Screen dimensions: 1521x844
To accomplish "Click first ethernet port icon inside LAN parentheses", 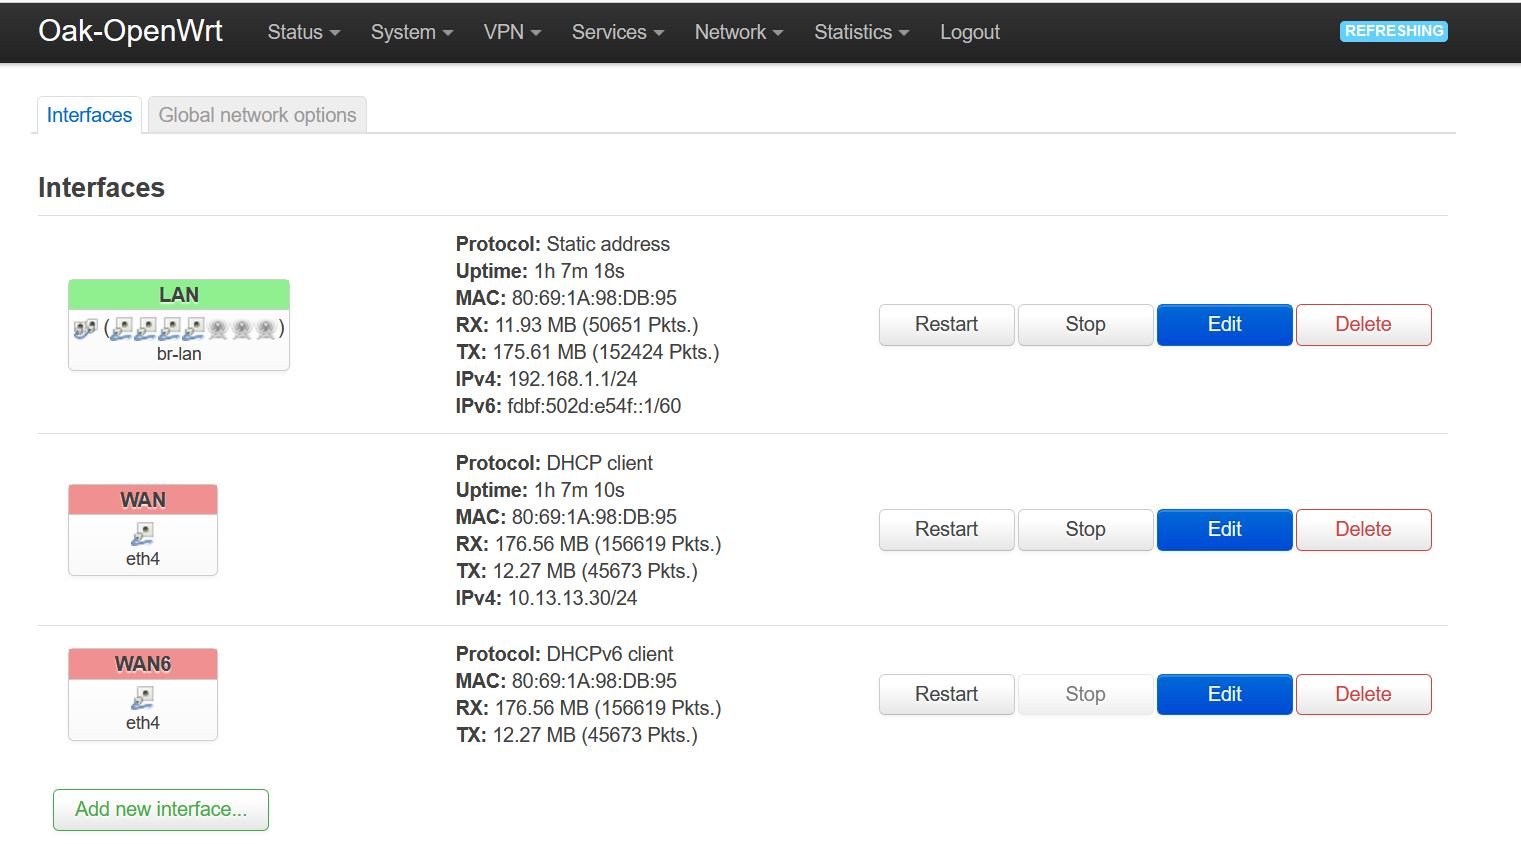I will click(x=122, y=328).
